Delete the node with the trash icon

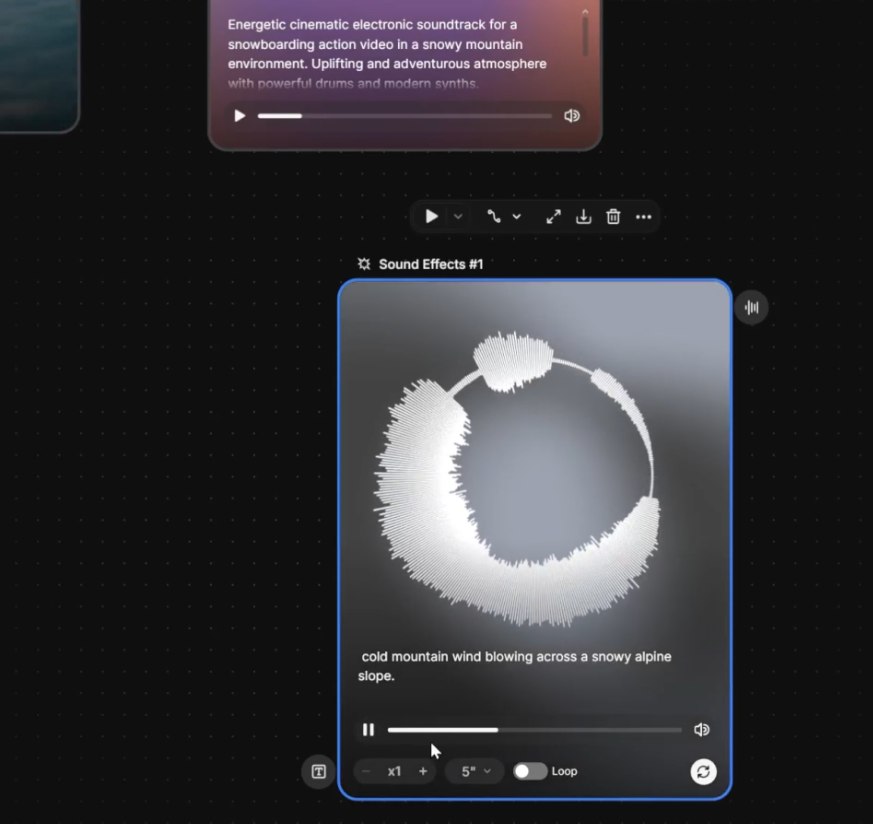(x=613, y=216)
